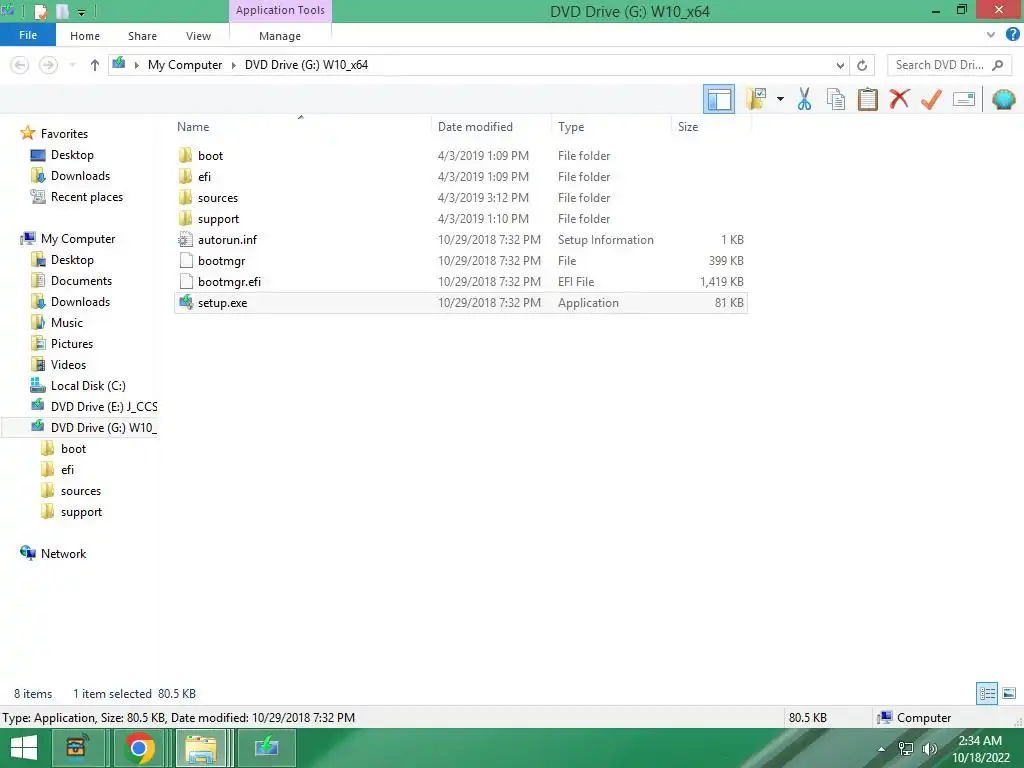The width and height of the screenshot is (1024, 768).
Task: Click DVD Drive (G:) W10_x64 breadcrumb
Action: tap(306, 65)
